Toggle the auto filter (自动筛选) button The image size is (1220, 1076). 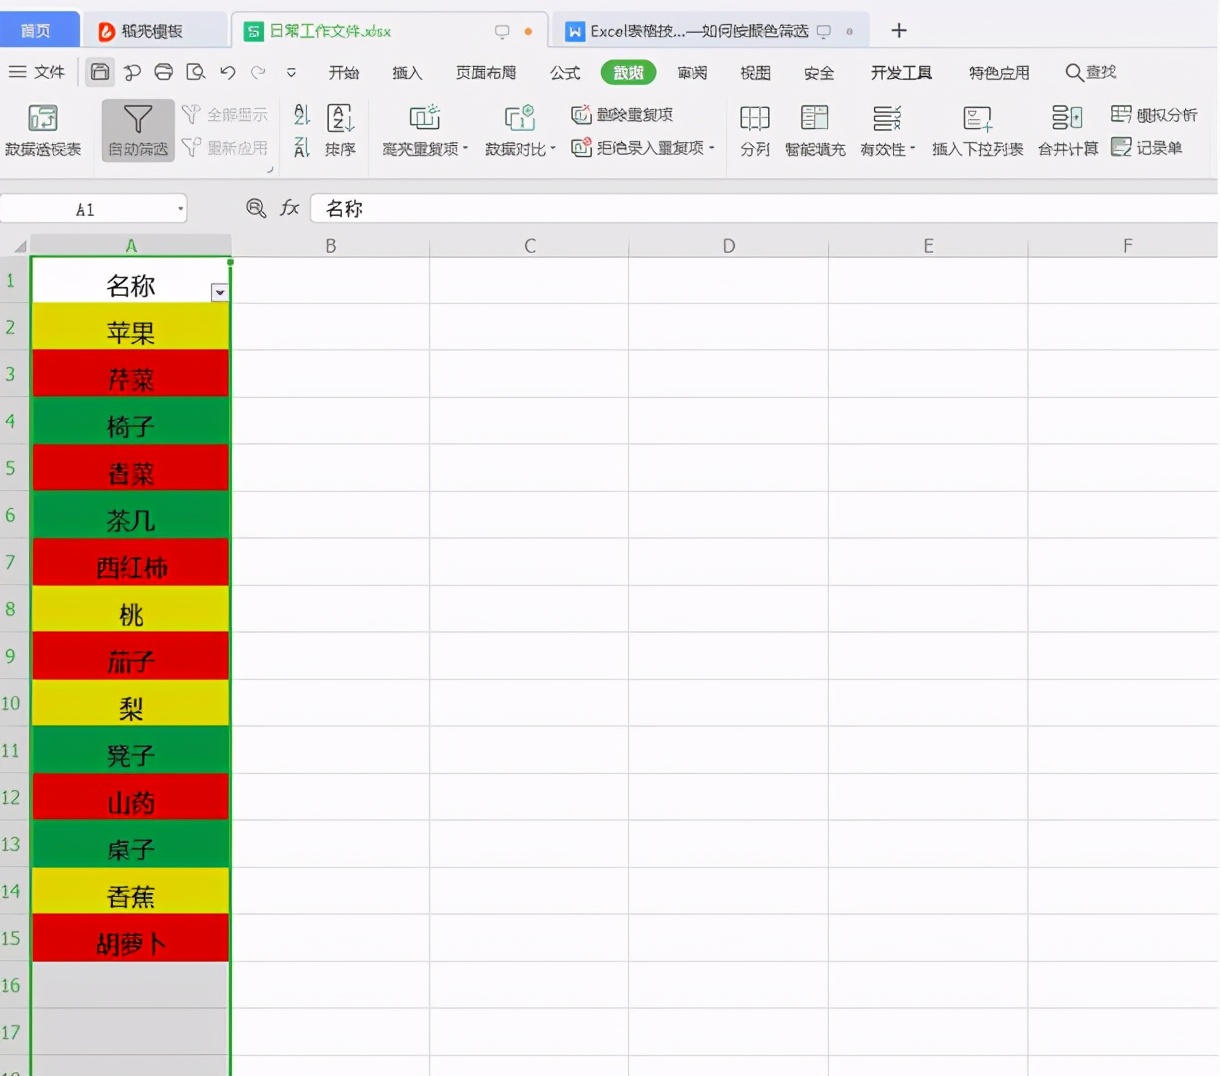pyautogui.click(x=138, y=130)
